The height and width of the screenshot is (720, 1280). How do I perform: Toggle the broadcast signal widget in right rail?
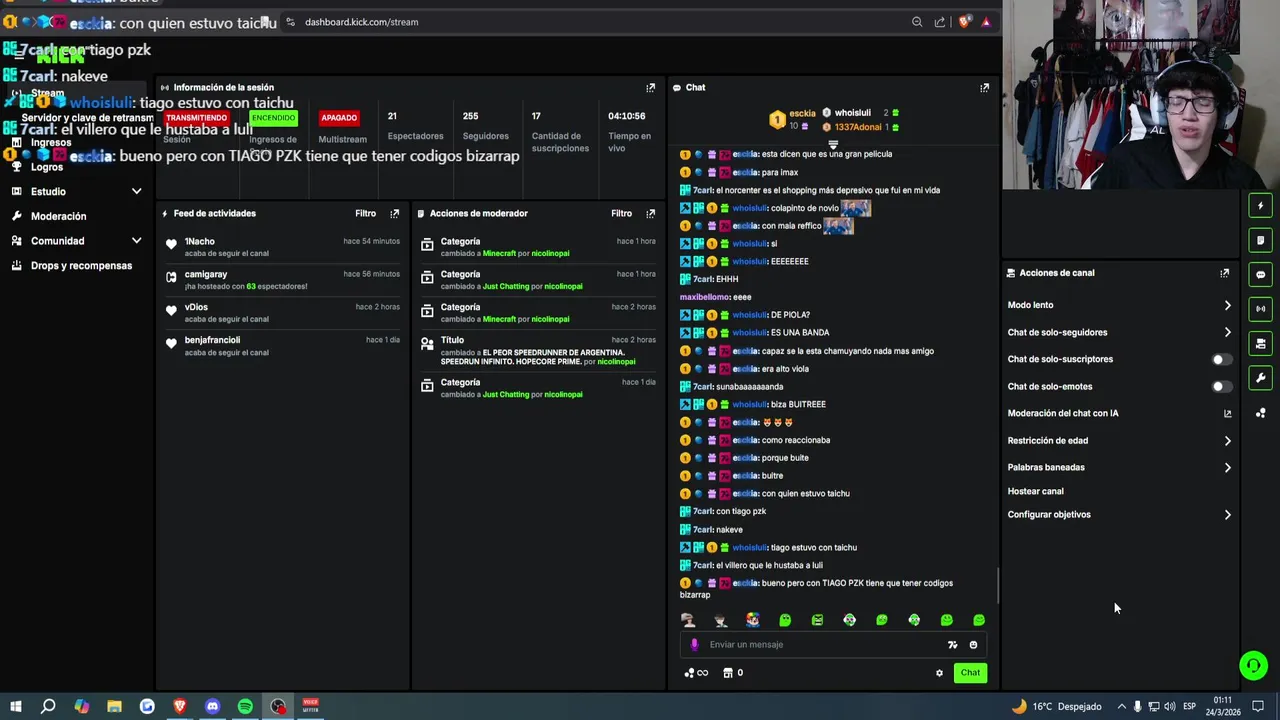click(1260, 309)
